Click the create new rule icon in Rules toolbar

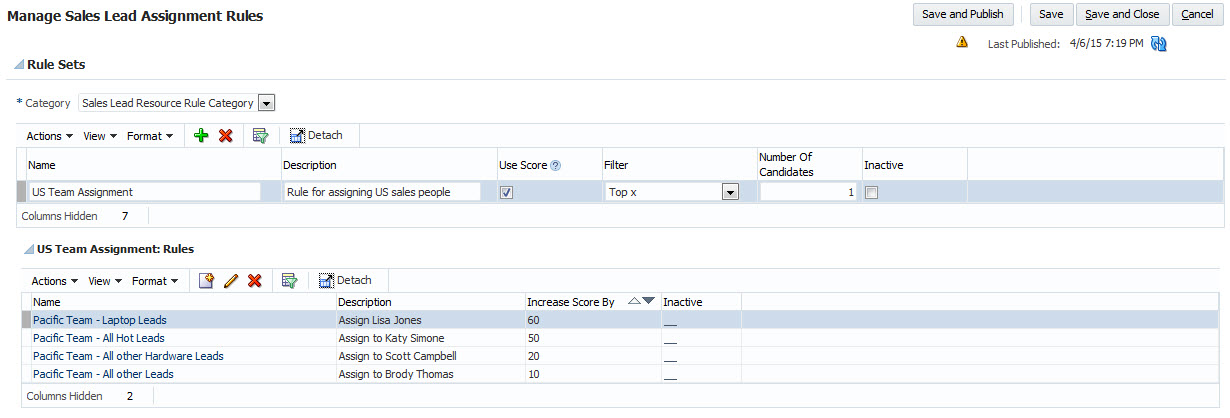(206, 281)
